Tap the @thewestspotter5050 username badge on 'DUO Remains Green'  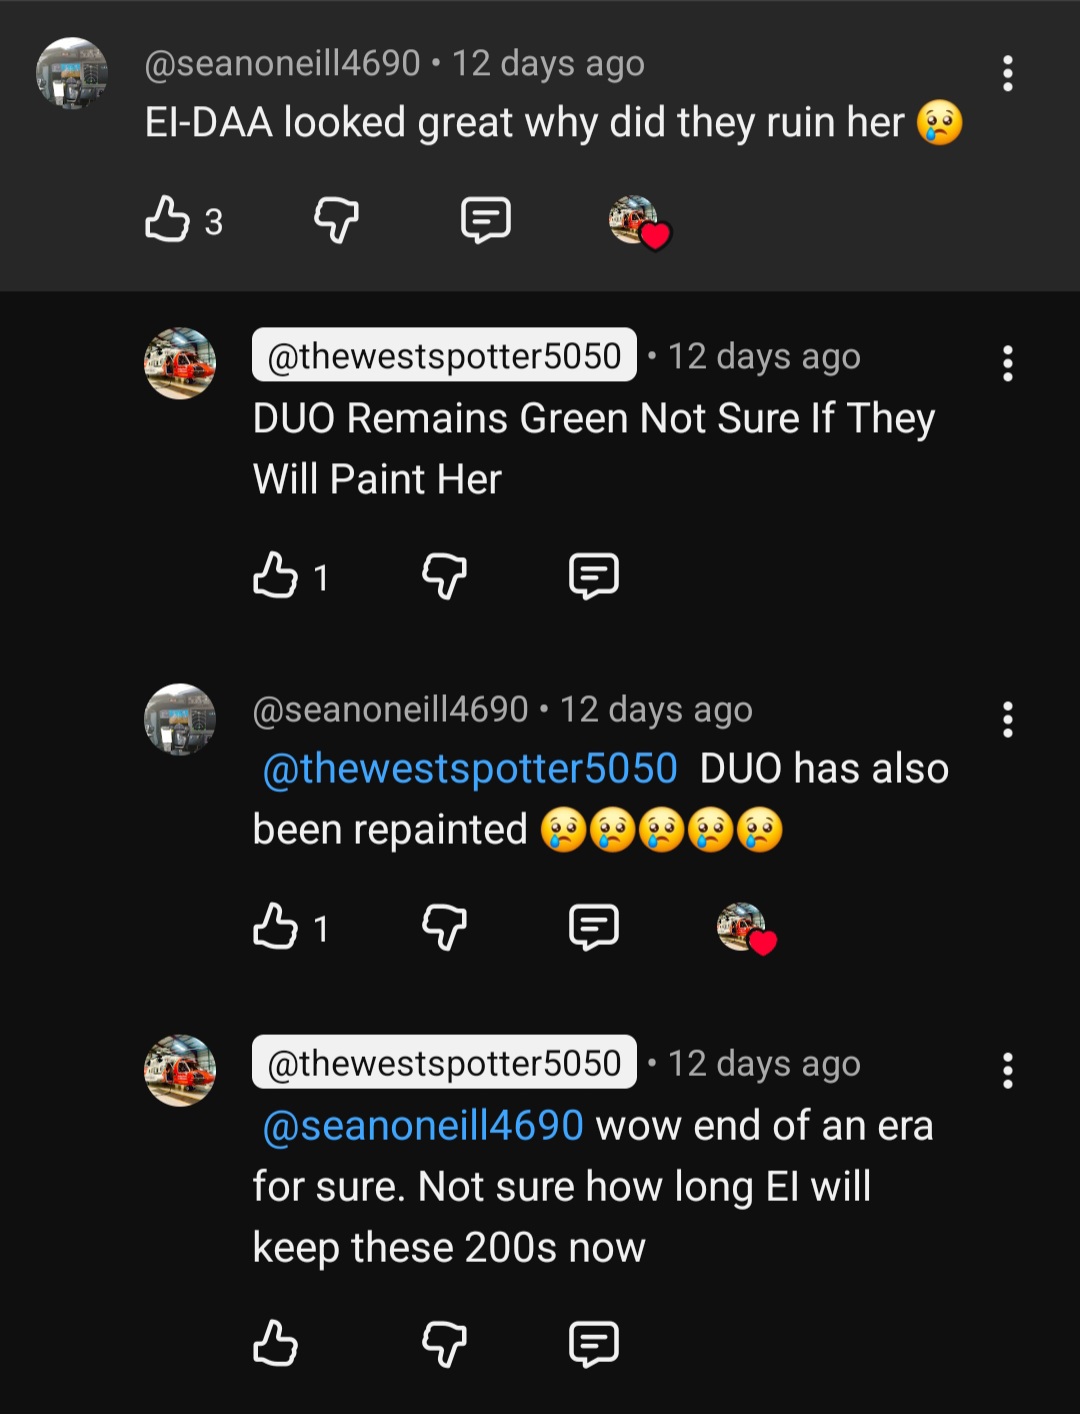pos(444,356)
